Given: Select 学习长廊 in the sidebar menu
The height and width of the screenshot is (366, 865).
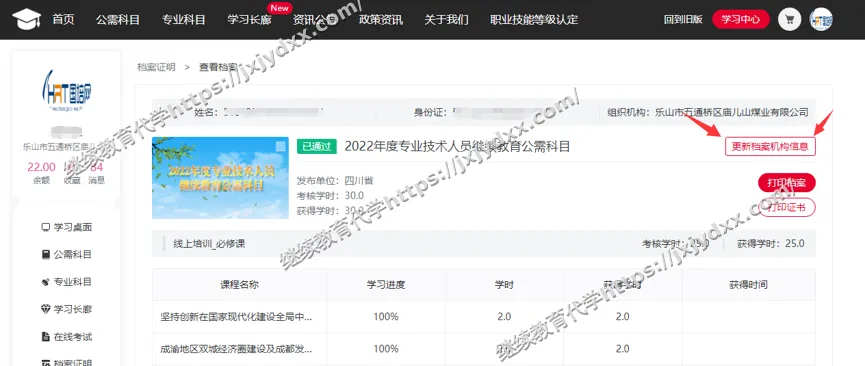Looking at the screenshot, I should pos(73,309).
